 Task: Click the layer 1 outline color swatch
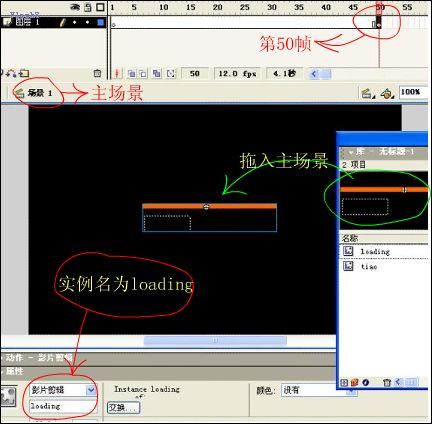coord(100,22)
